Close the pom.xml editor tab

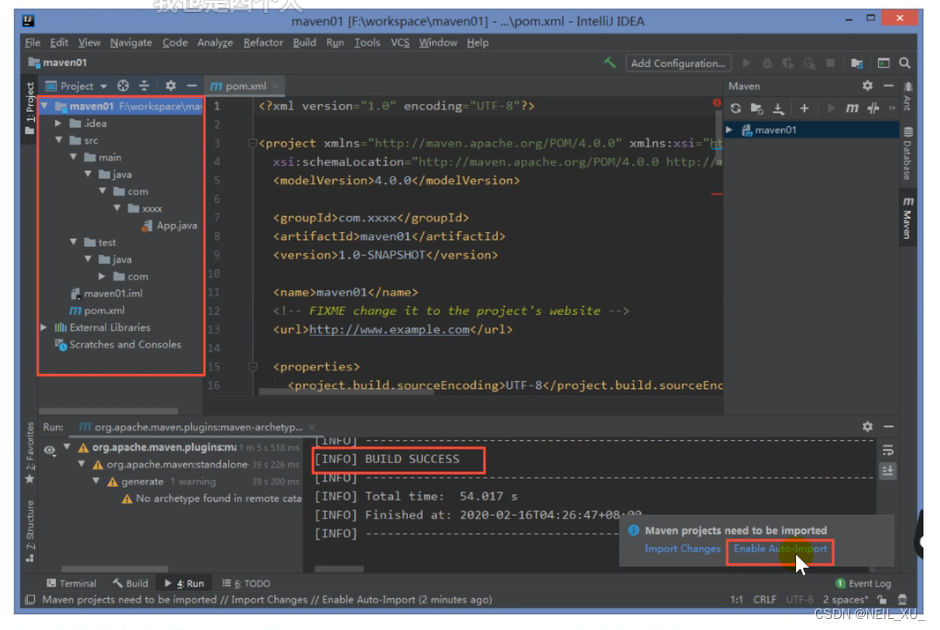(x=275, y=86)
